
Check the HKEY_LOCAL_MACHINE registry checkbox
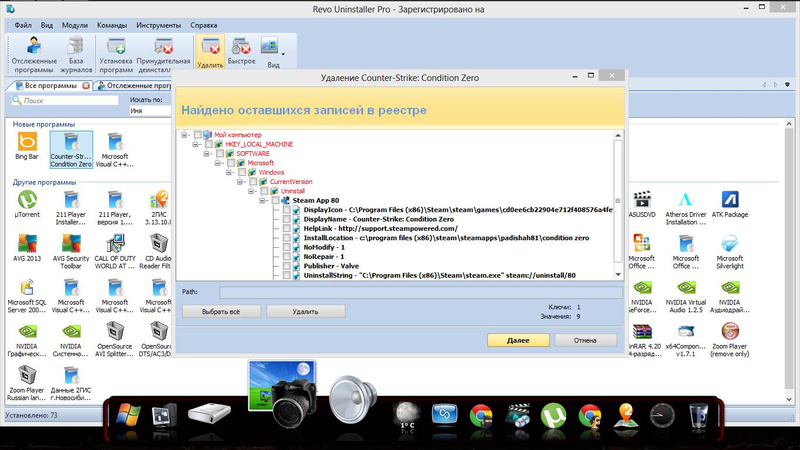pyautogui.click(x=209, y=144)
